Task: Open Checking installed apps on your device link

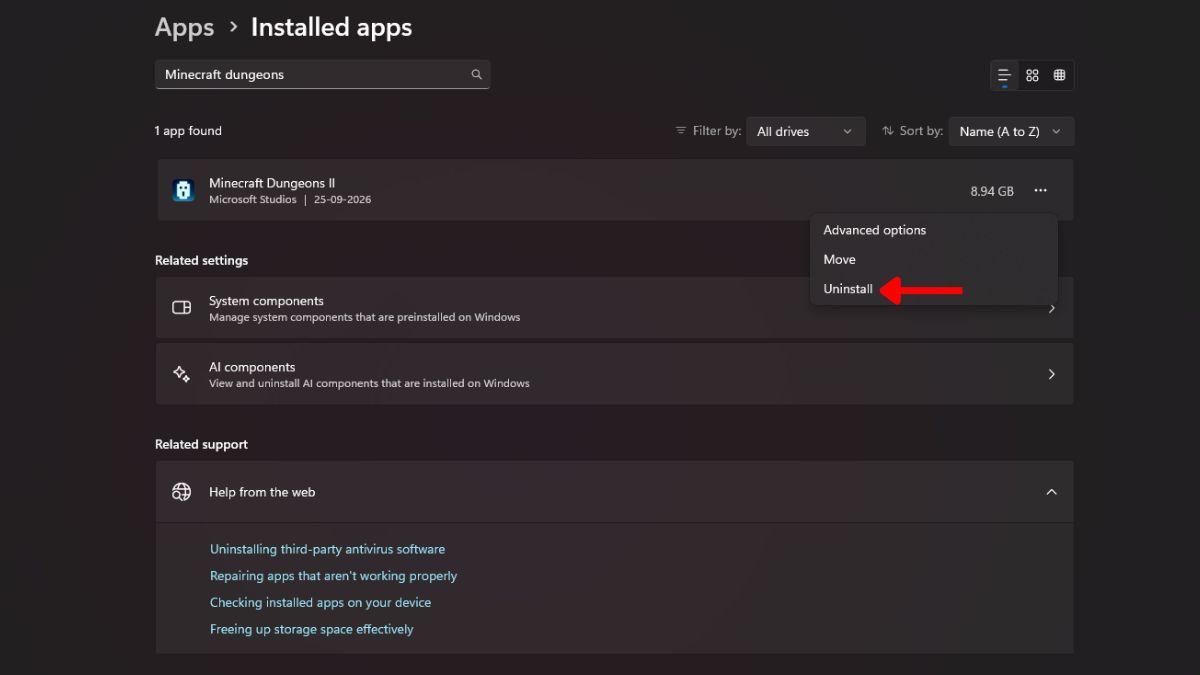Action: (320, 603)
